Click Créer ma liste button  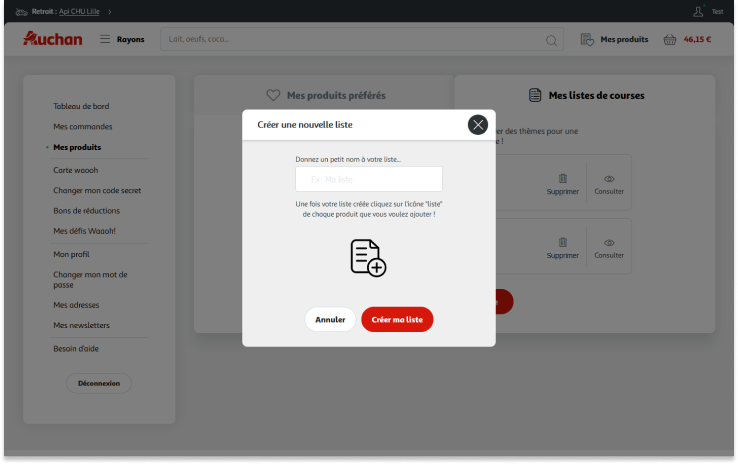pyautogui.click(x=397, y=320)
